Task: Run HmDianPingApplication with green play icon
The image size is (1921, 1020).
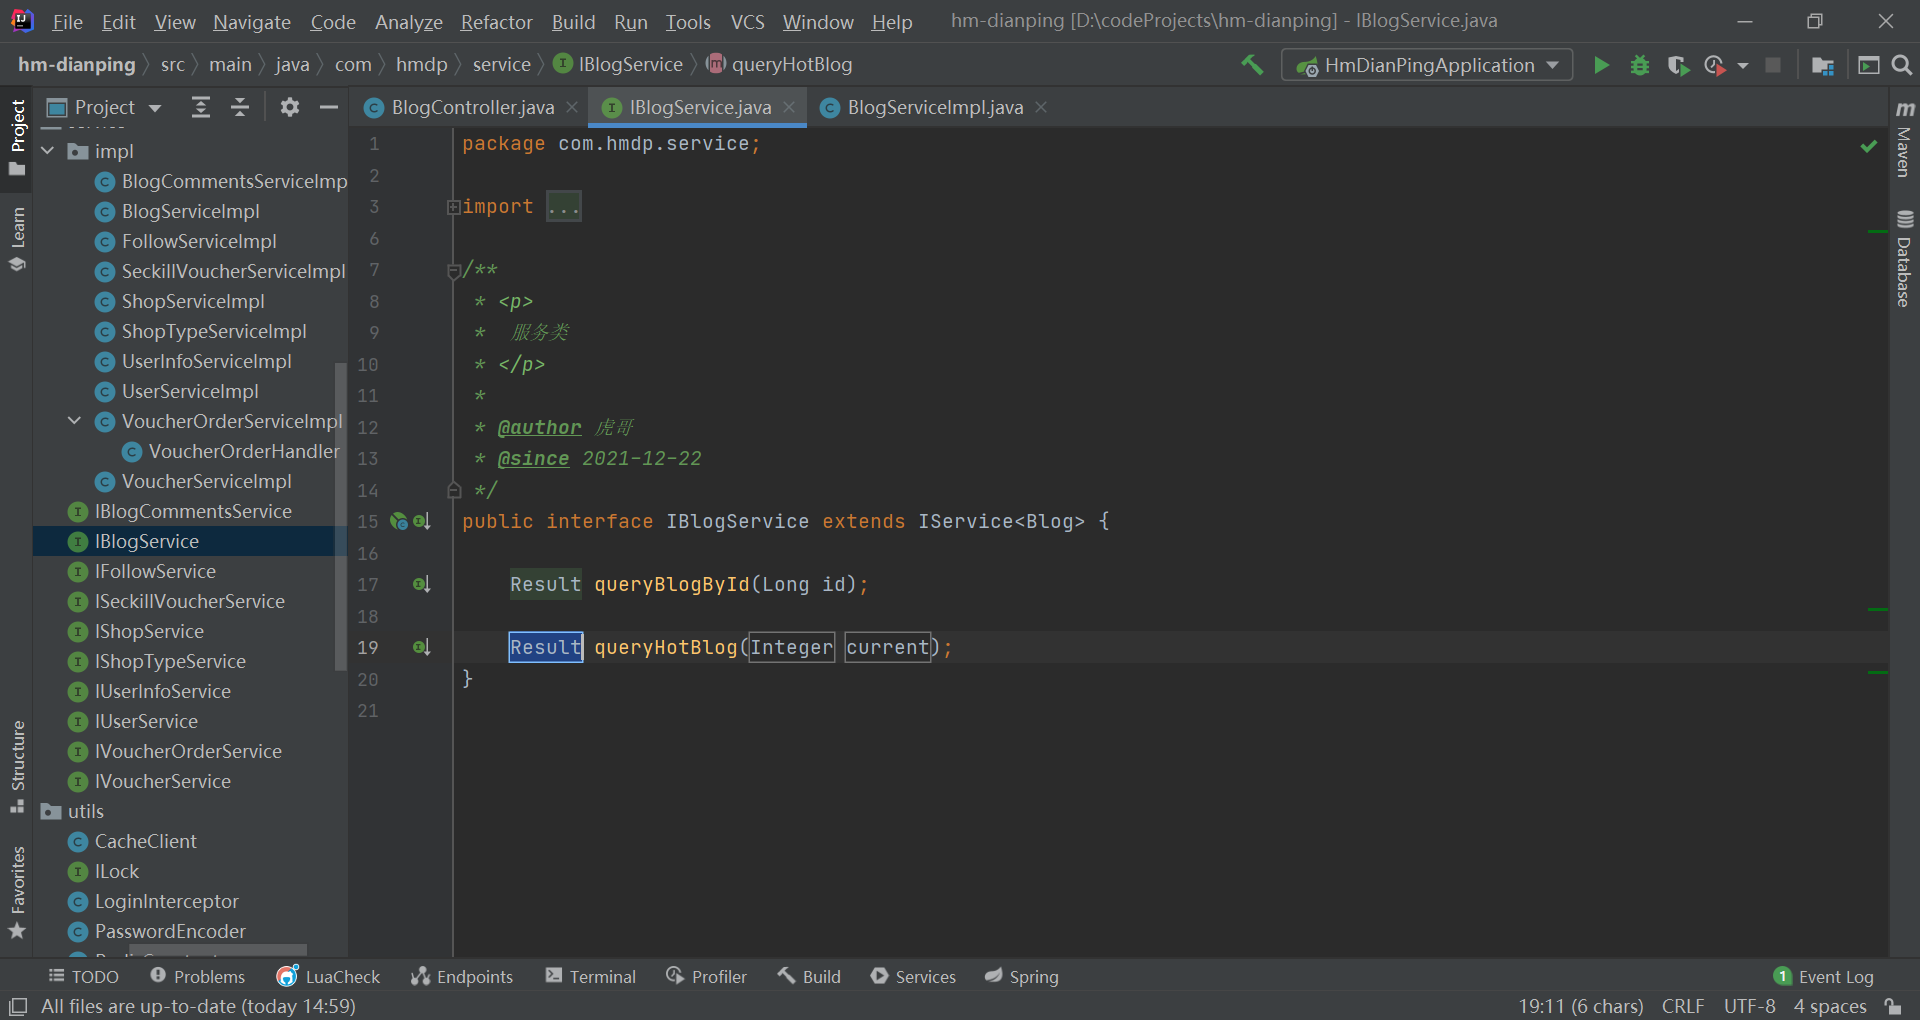Action: 1601,65
